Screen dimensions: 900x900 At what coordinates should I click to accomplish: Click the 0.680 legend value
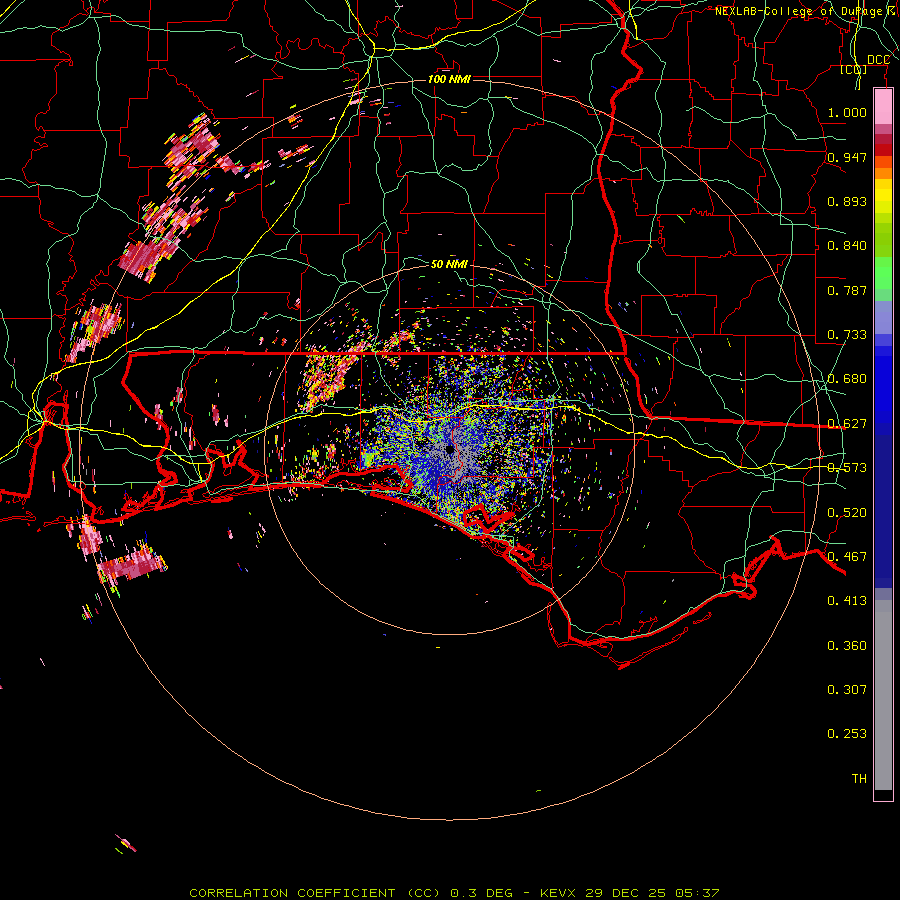pyautogui.click(x=847, y=379)
